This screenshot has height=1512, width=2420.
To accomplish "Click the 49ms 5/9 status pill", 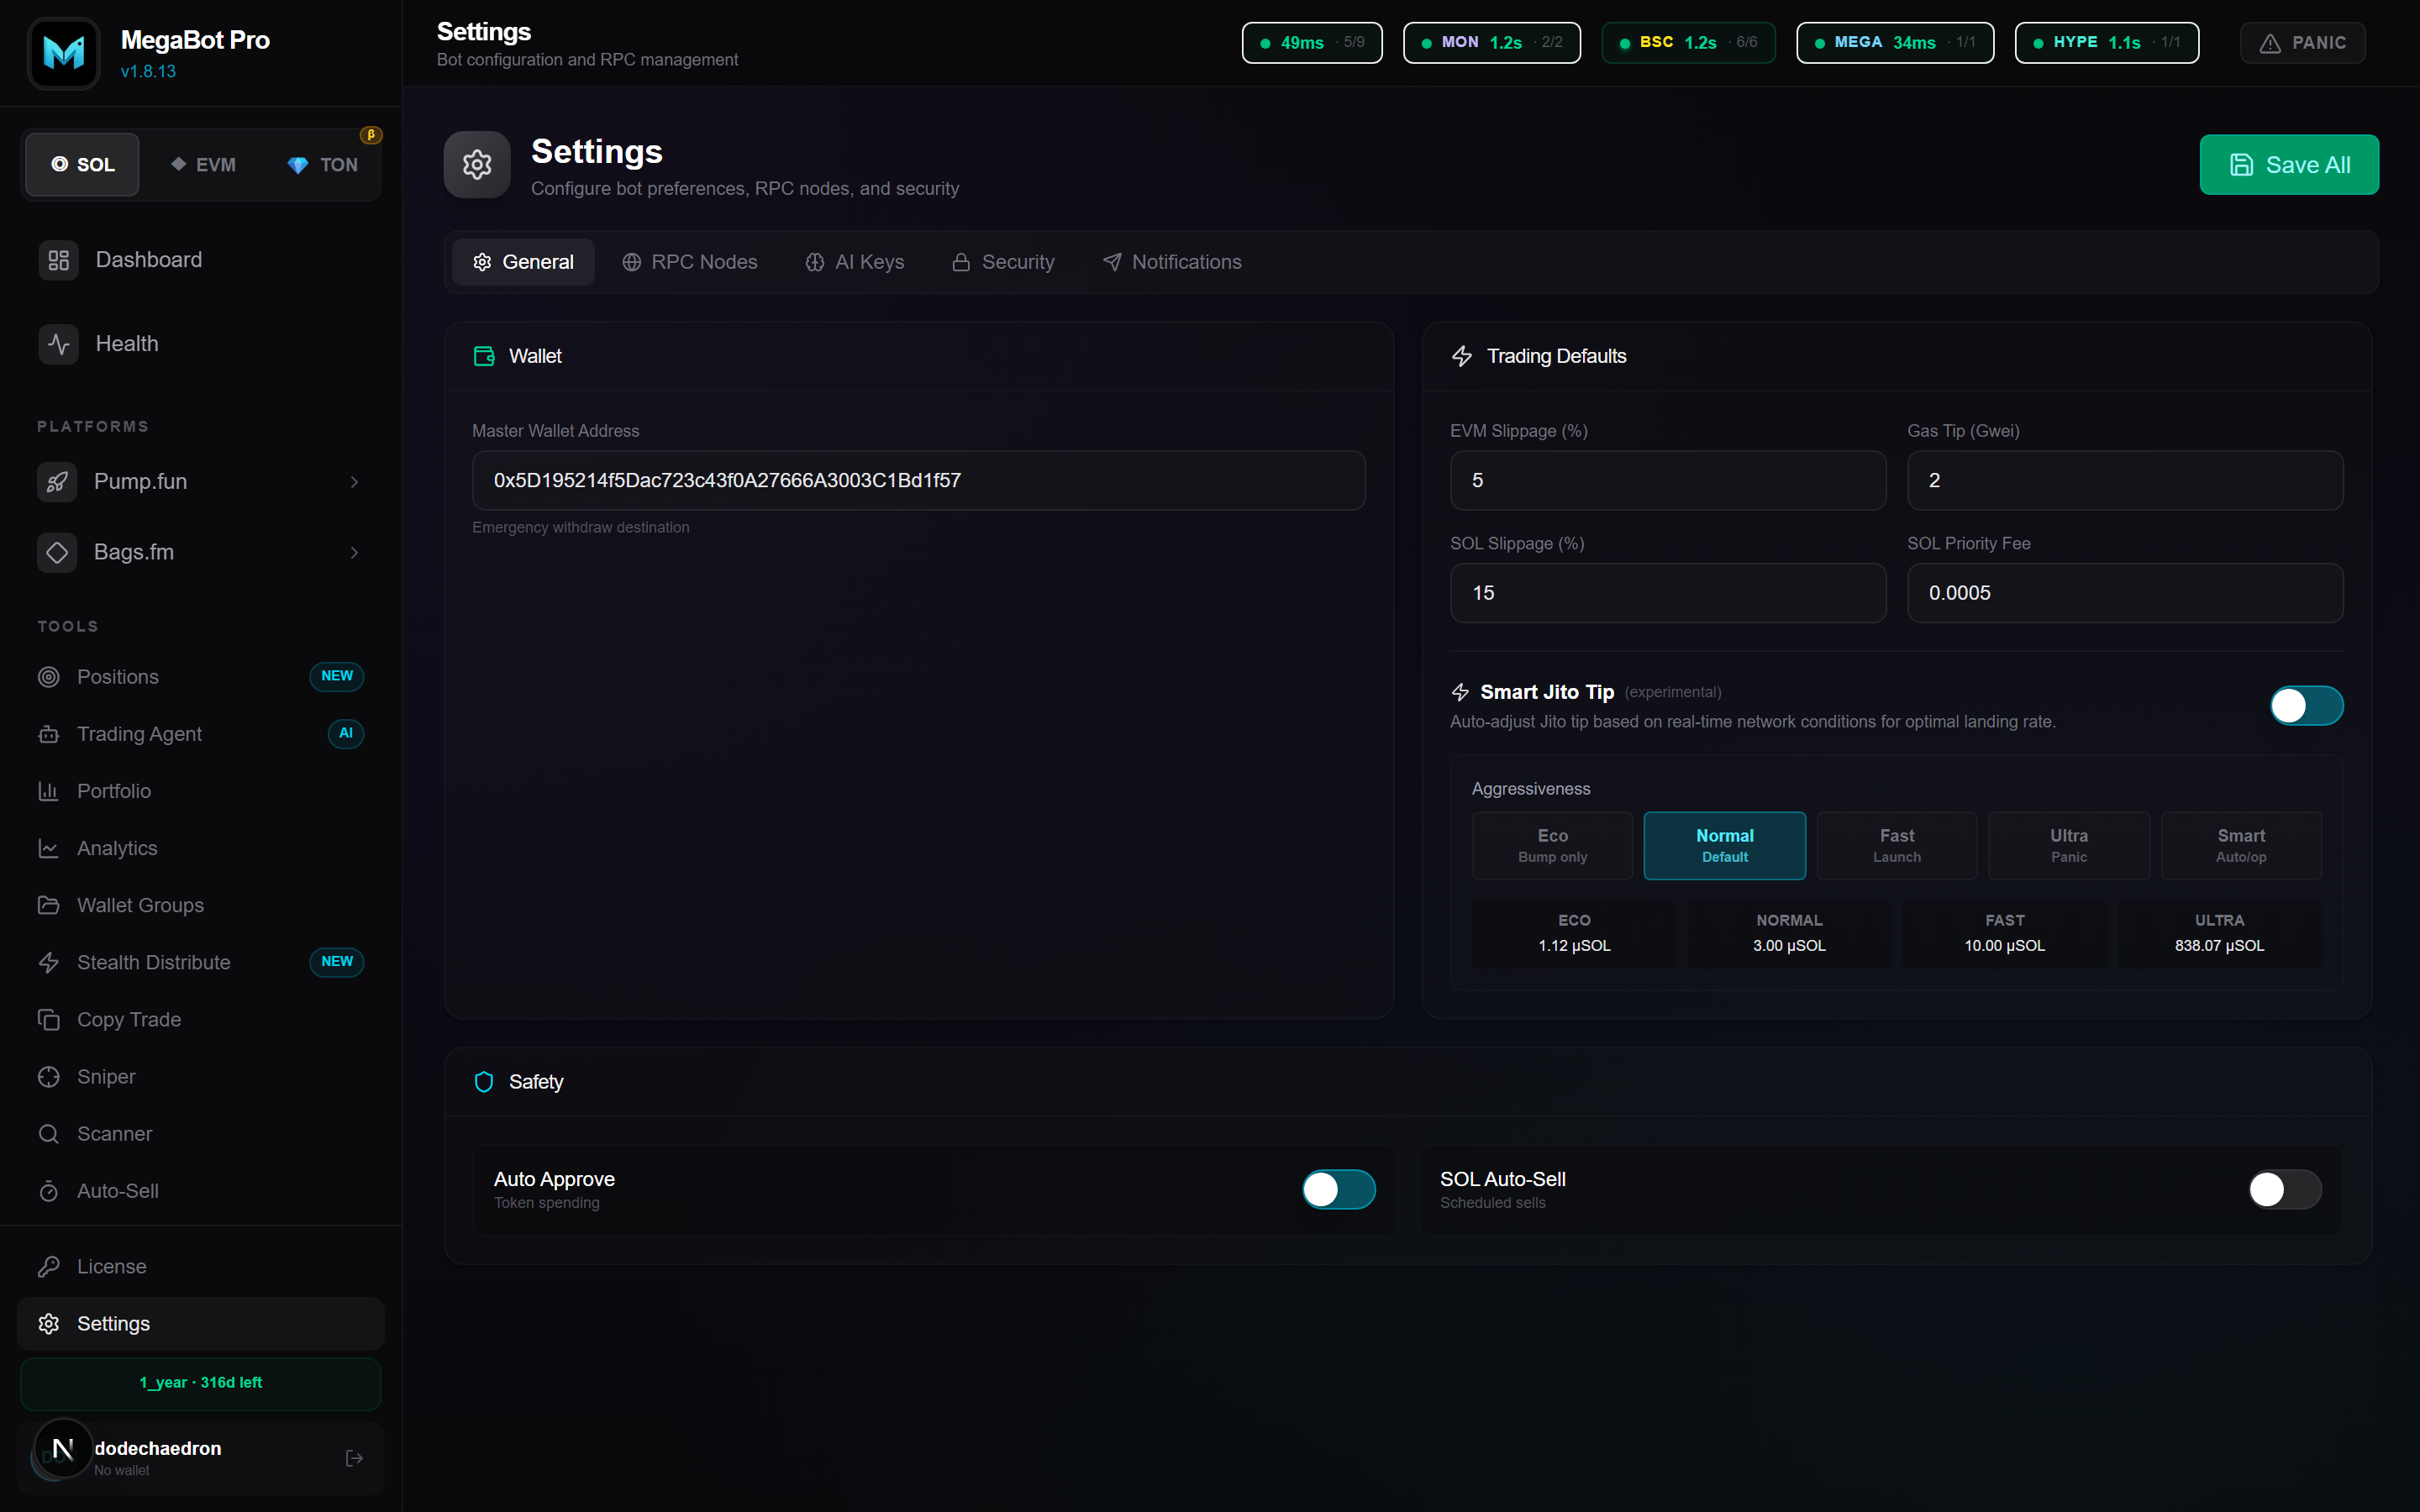I will [1312, 43].
